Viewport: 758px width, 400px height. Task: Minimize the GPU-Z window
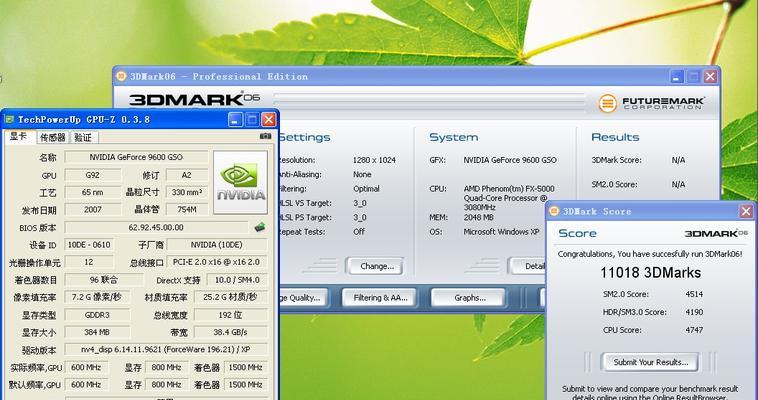tap(235, 119)
